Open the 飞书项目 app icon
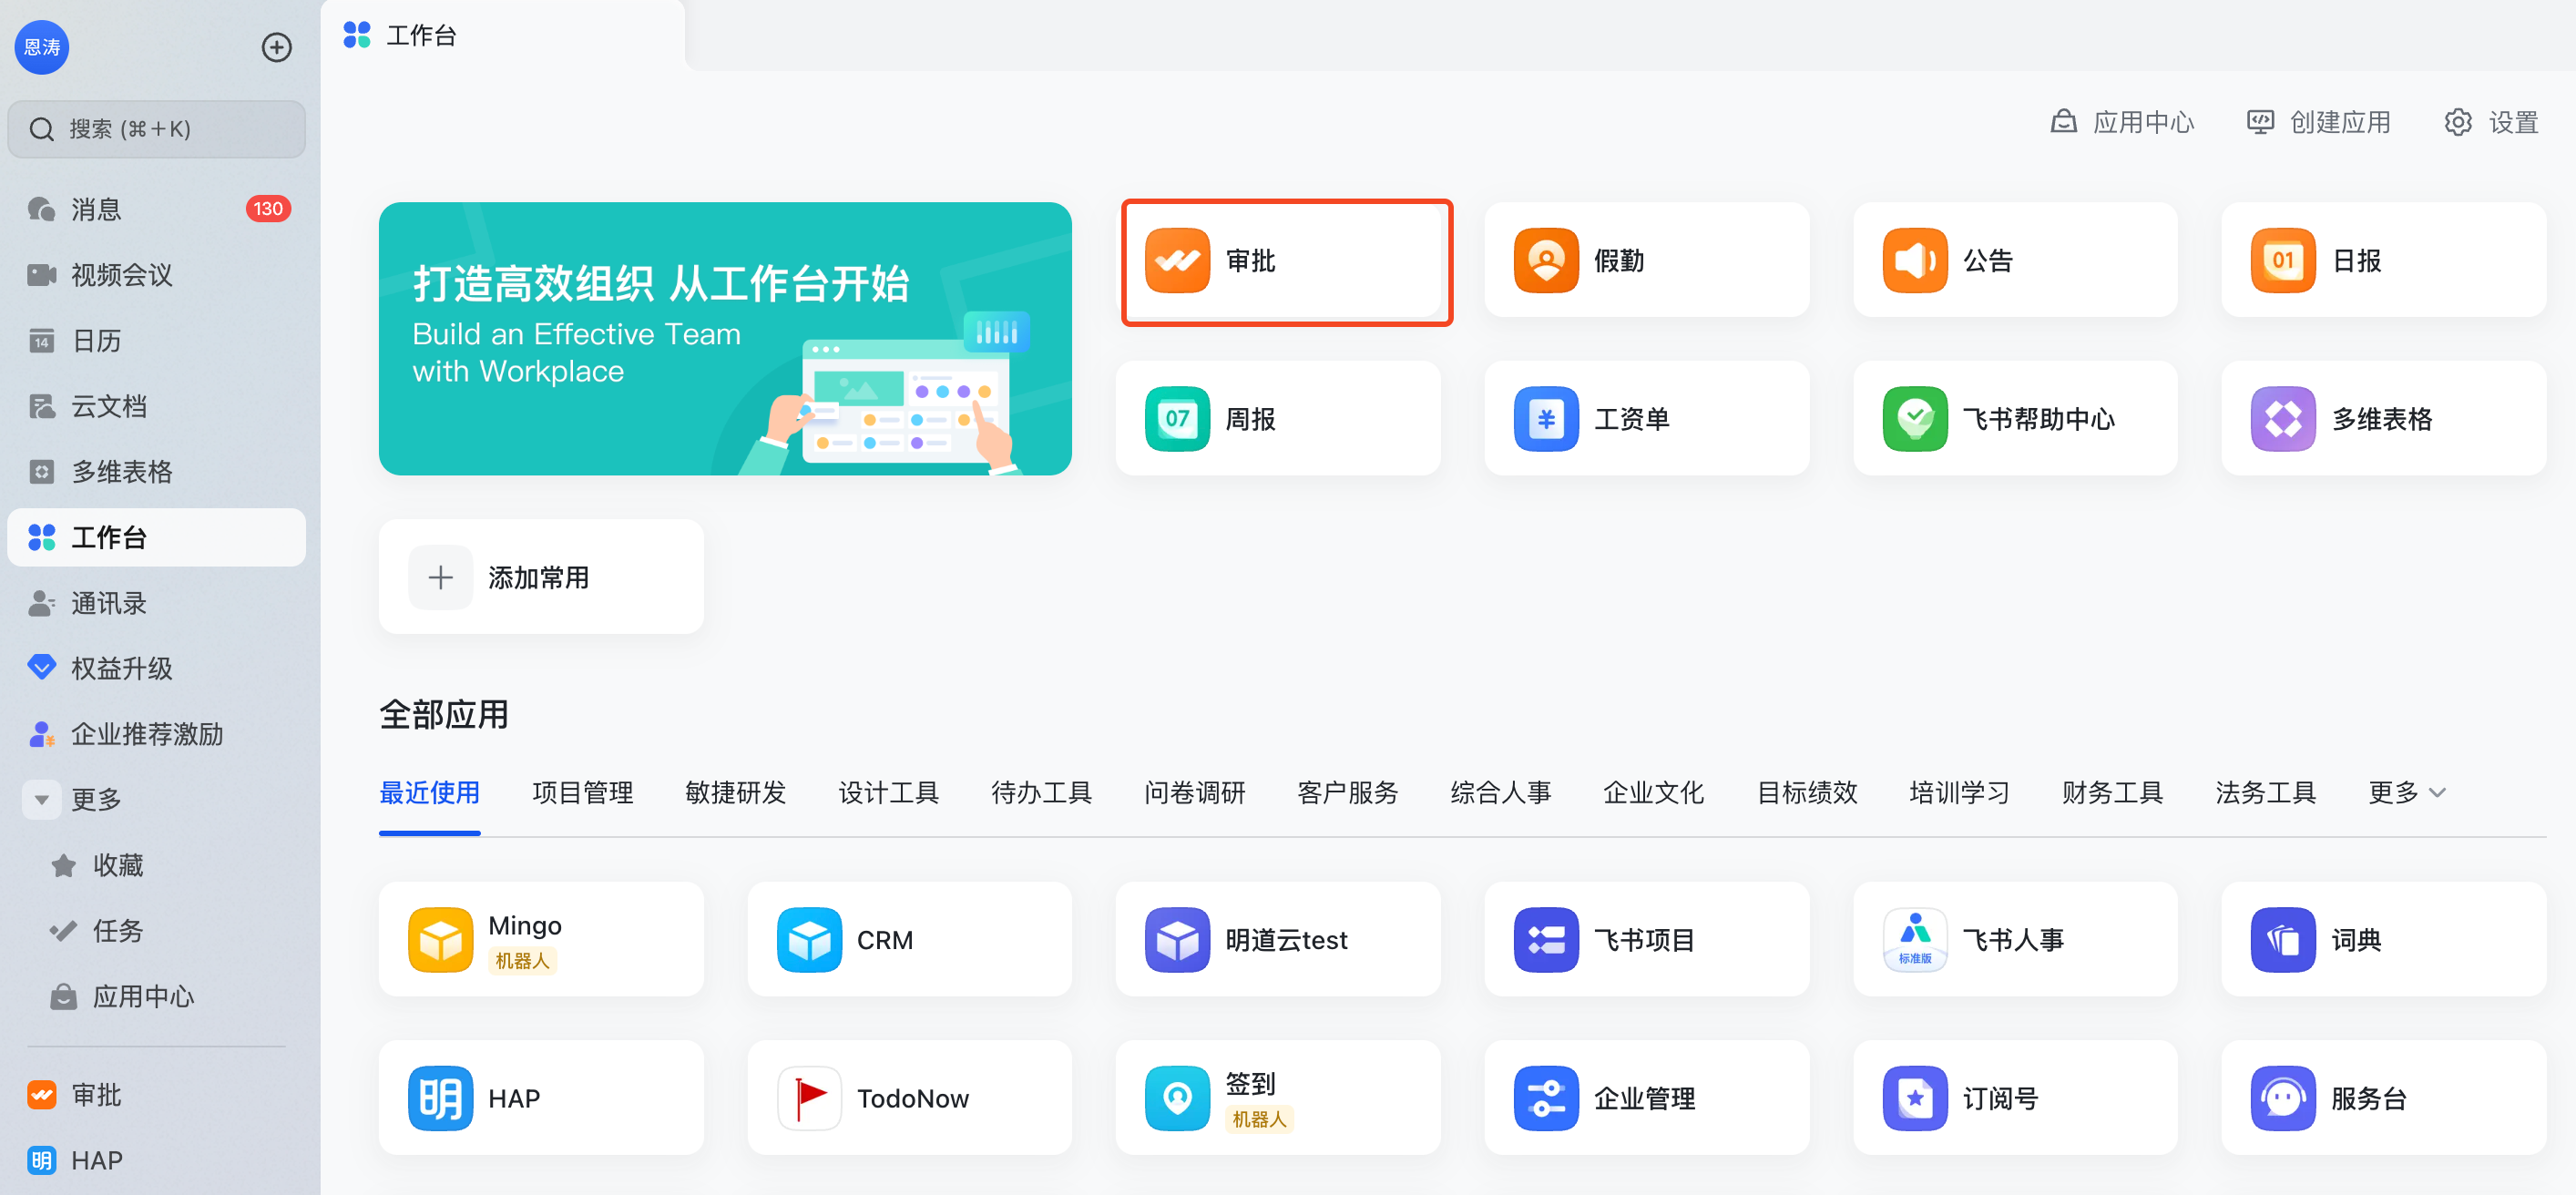Viewport: 2576px width, 1195px height. click(x=1545, y=940)
